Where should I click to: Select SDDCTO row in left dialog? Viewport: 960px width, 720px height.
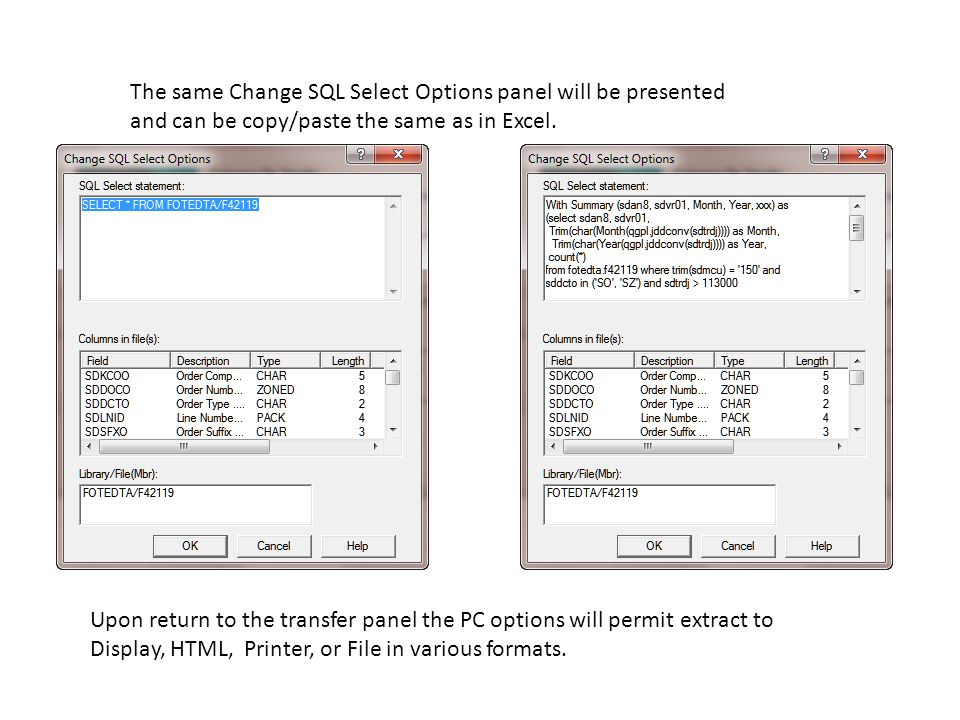coord(233,404)
